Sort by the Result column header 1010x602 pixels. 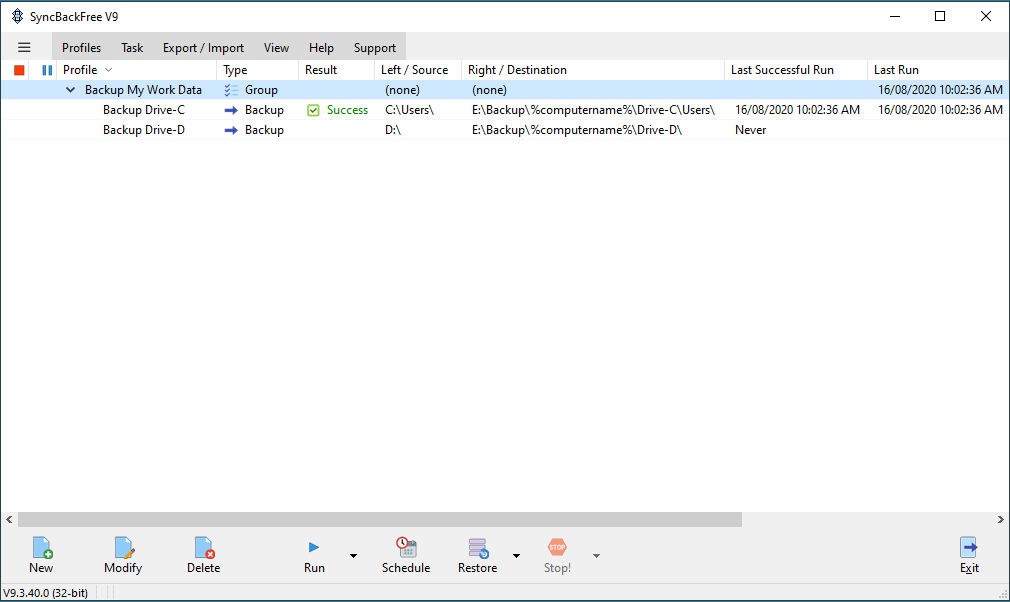(x=321, y=70)
